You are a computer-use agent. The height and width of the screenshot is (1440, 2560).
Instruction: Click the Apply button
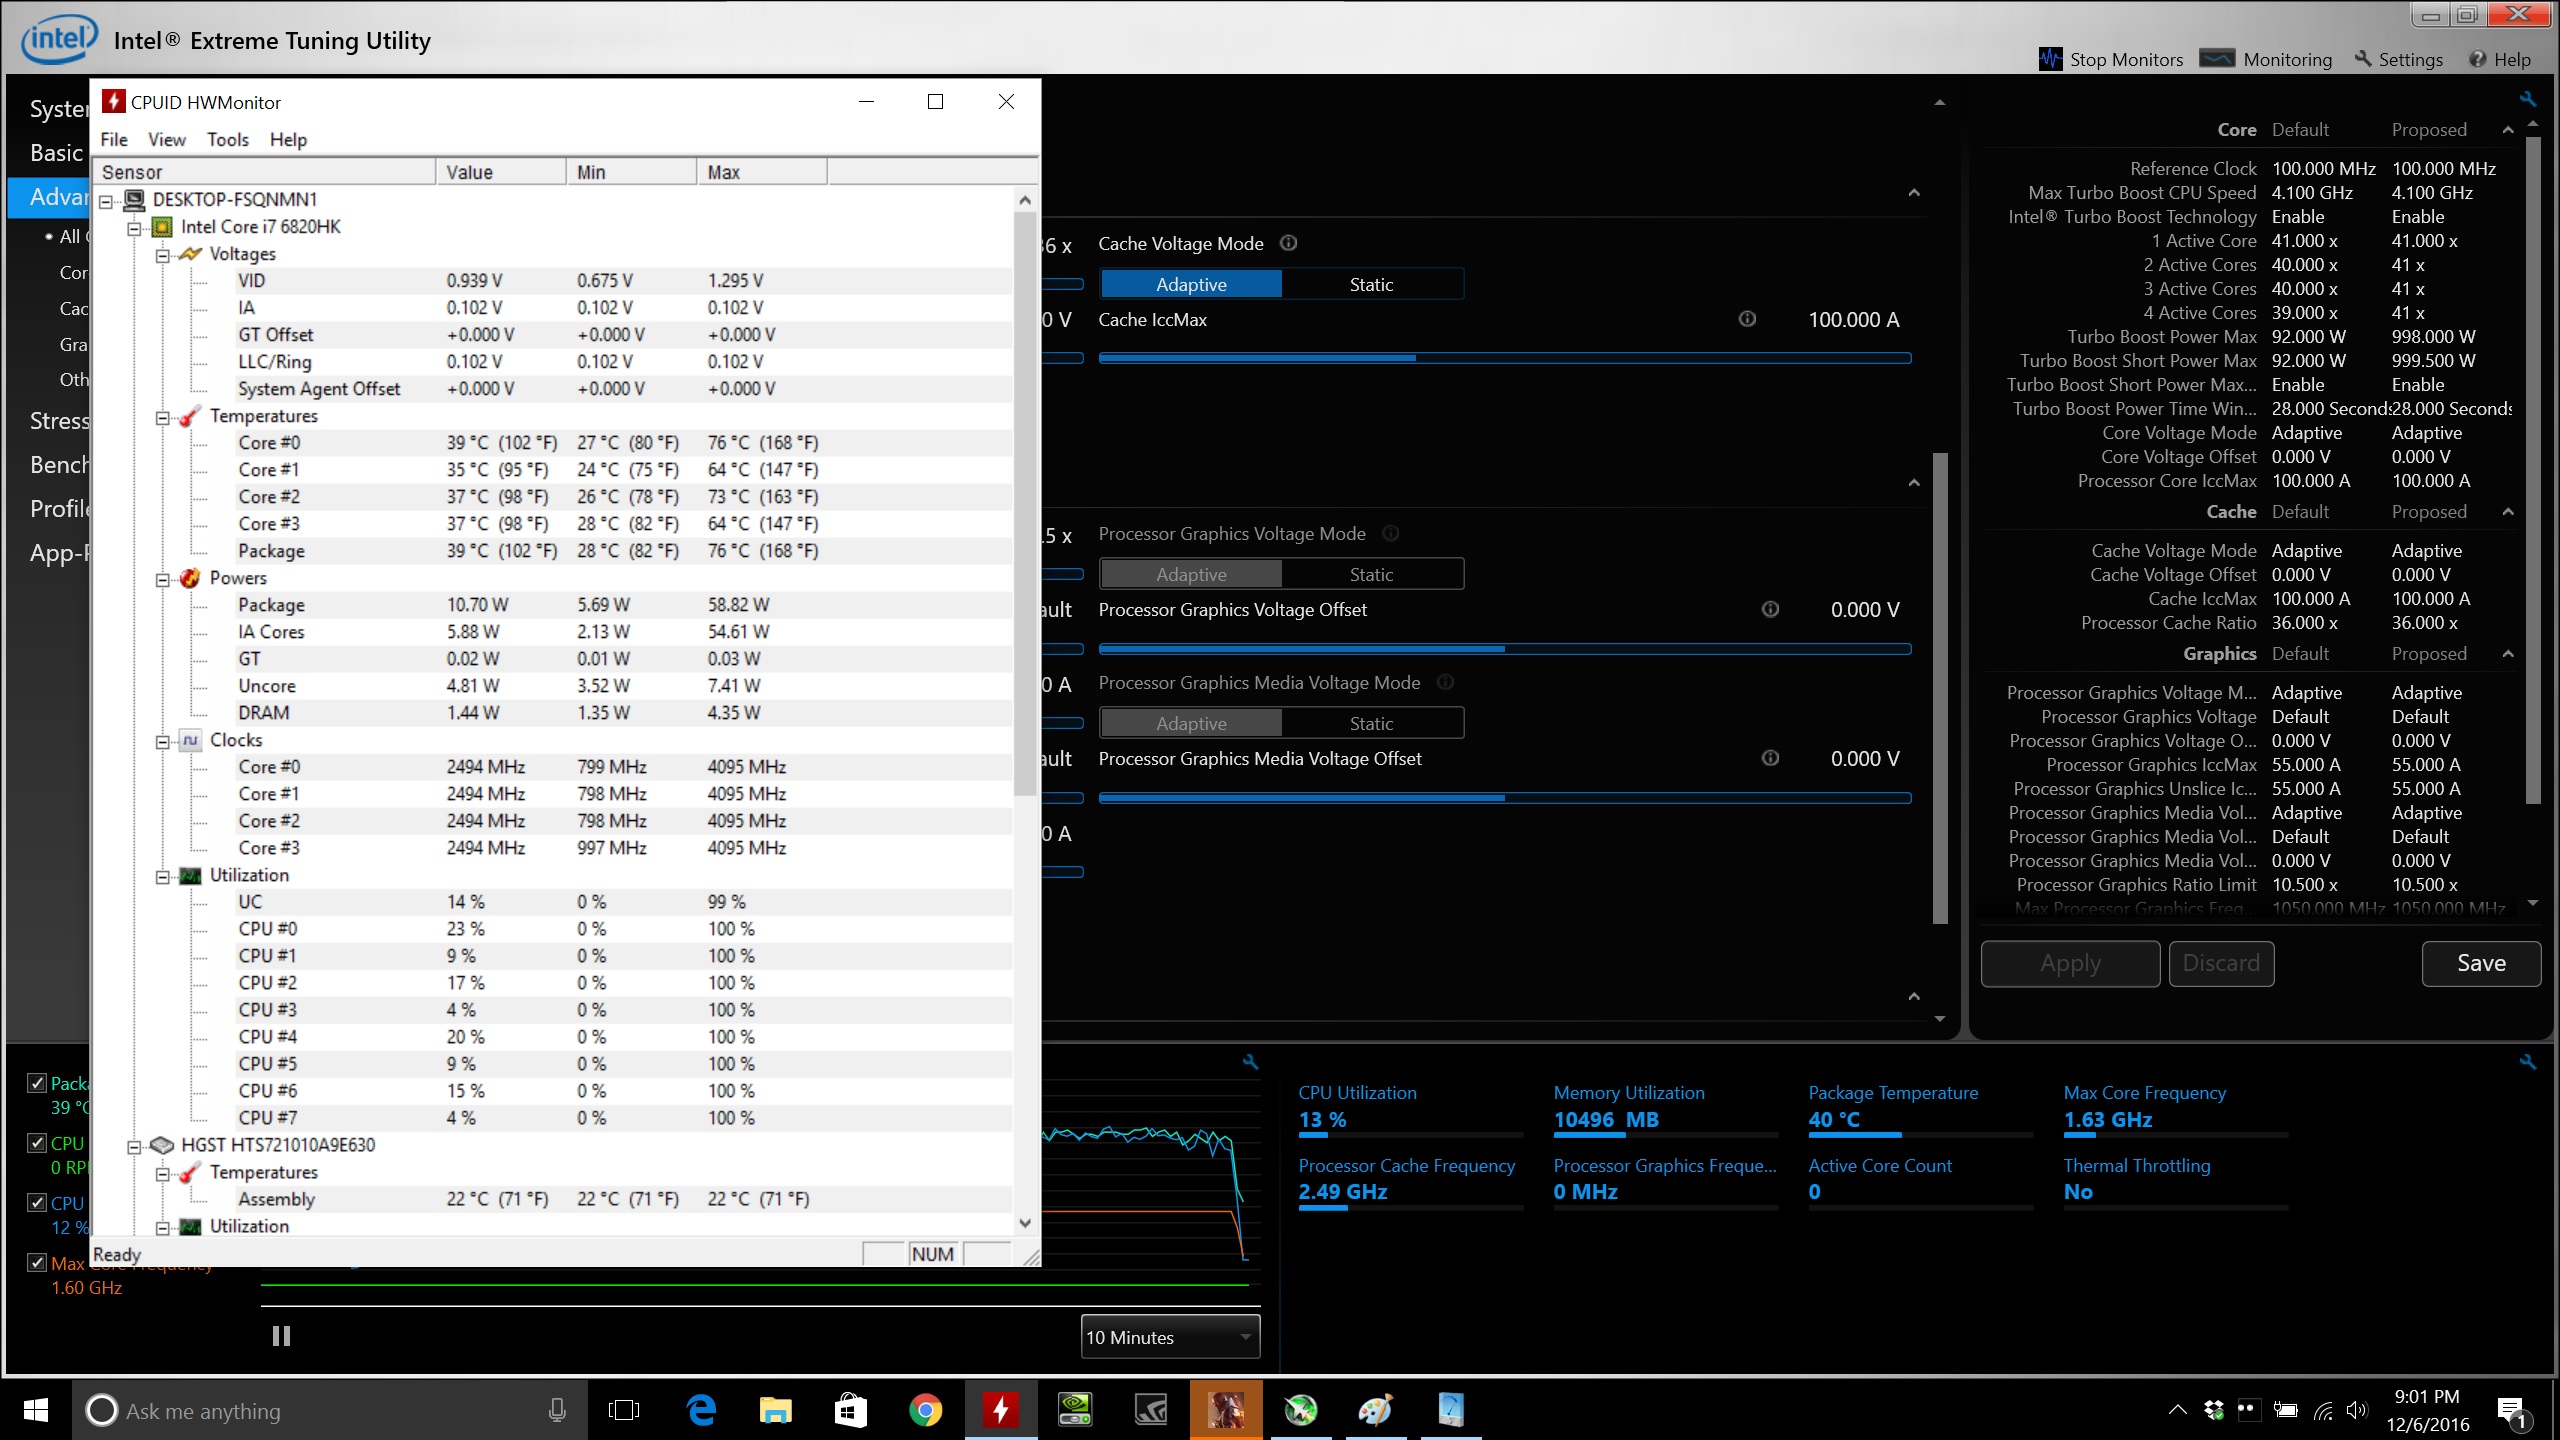2070,963
